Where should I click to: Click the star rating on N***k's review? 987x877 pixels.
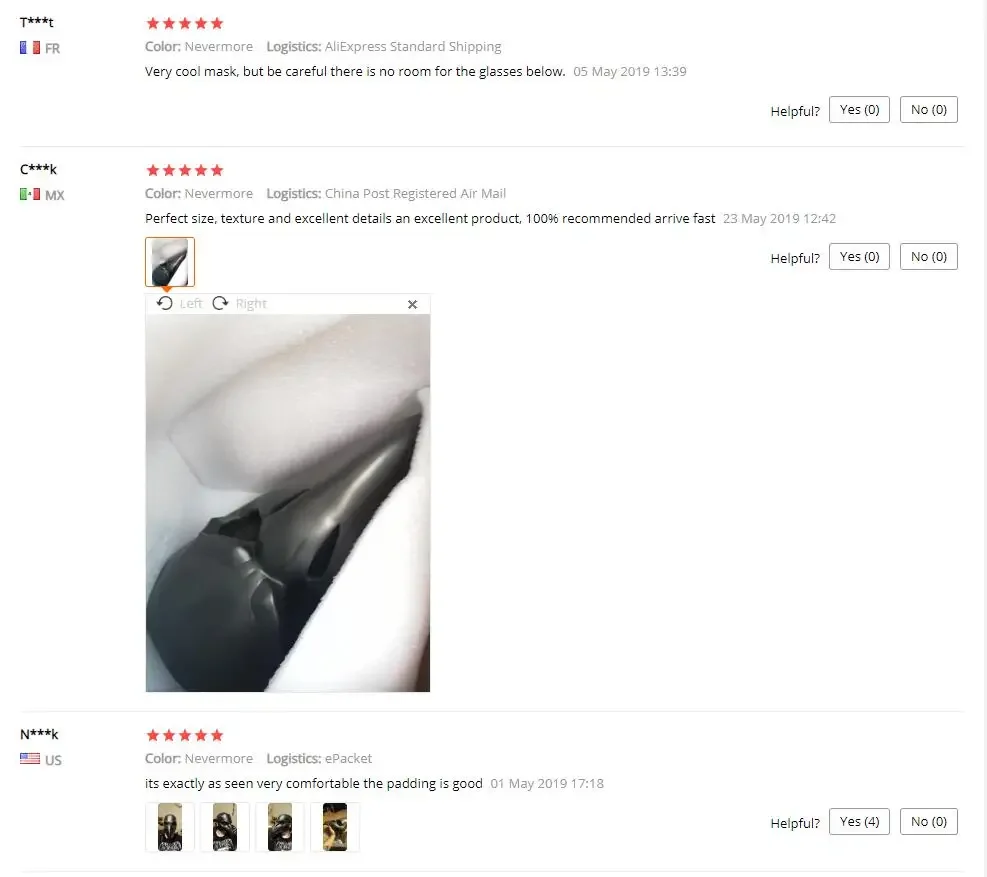(x=184, y=735)
